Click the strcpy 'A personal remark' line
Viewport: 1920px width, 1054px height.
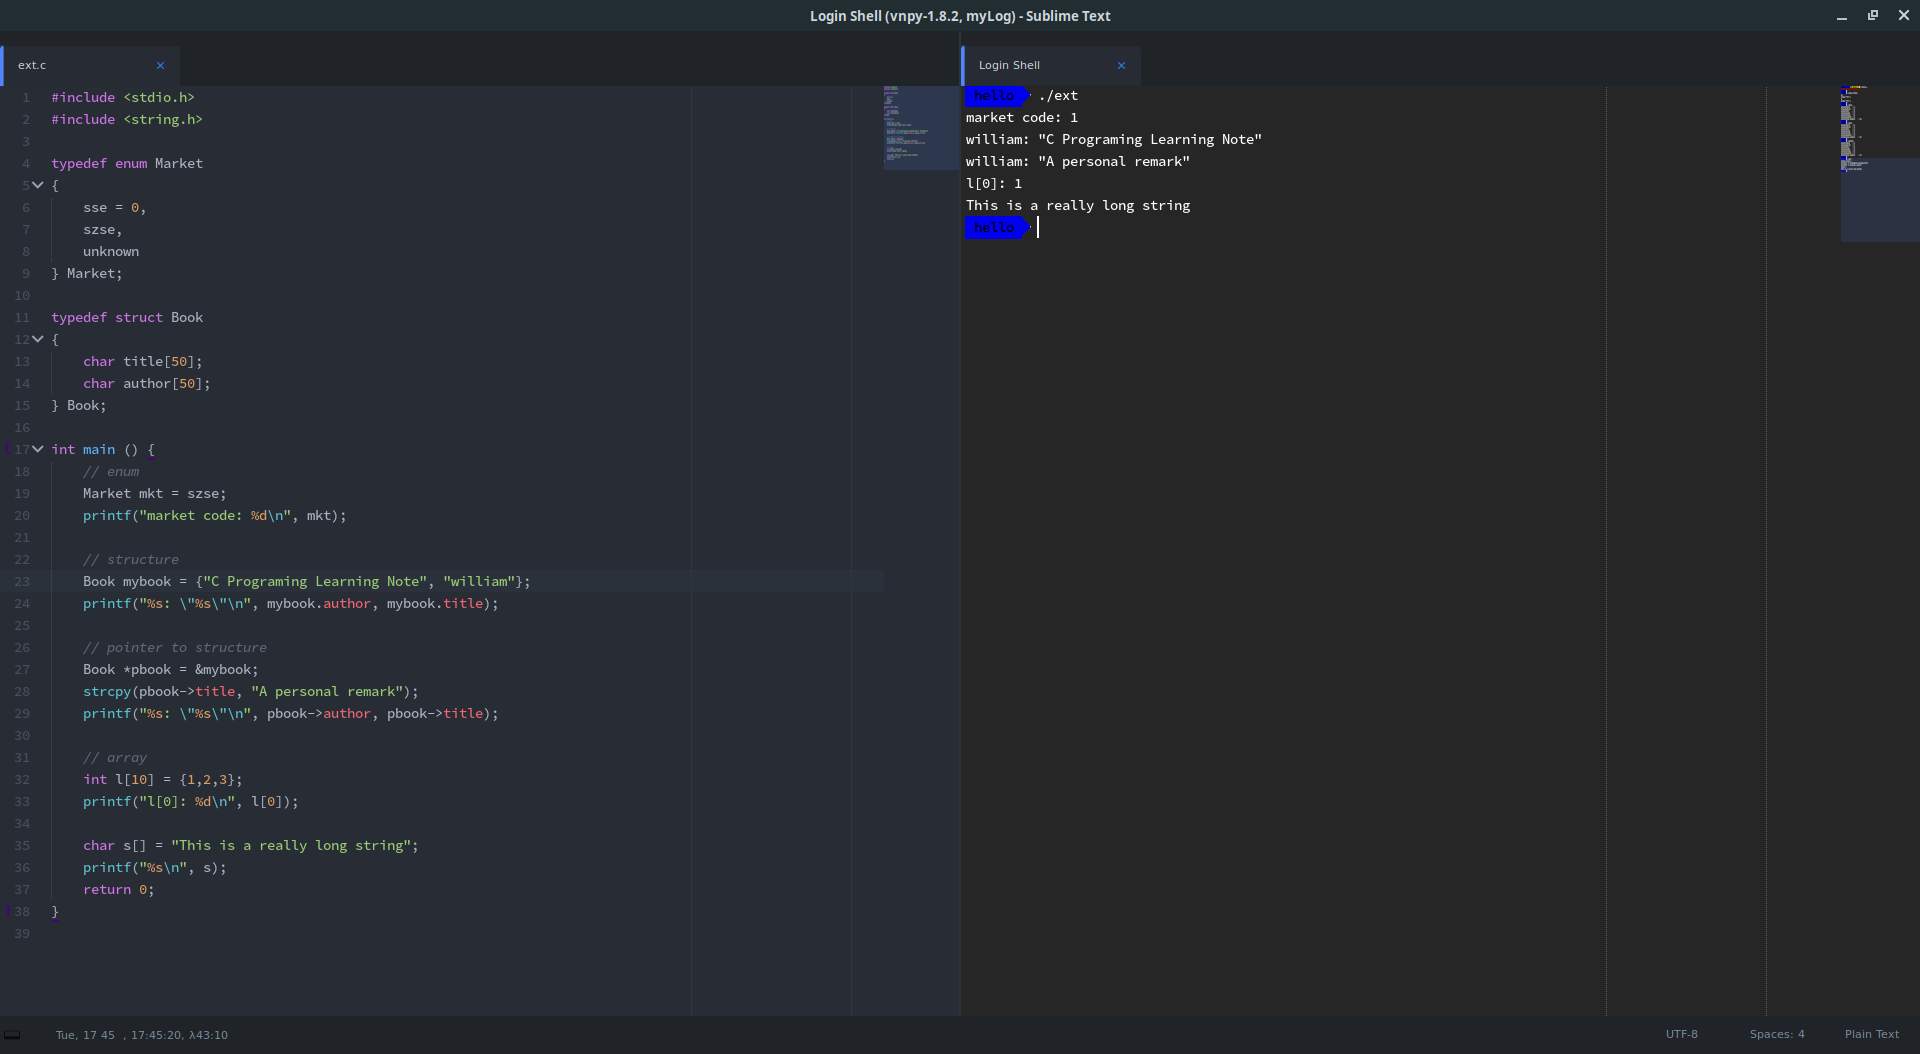pyautogui.click(x=251, y=691)
